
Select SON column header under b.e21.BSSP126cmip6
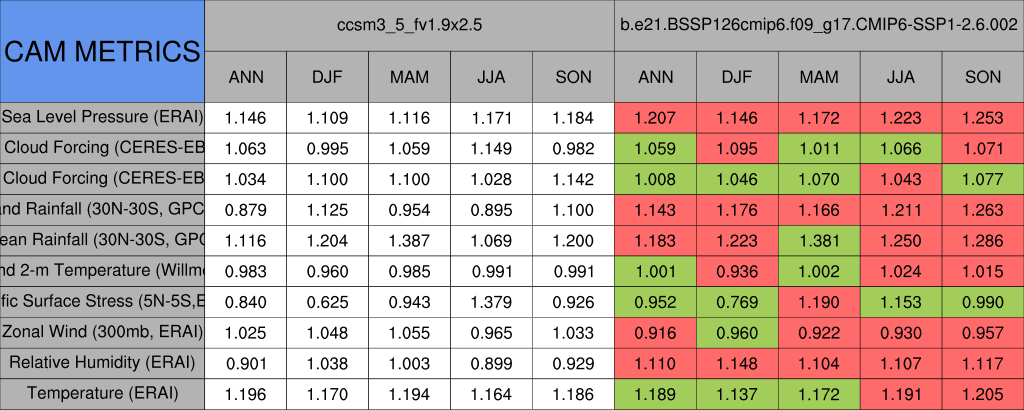pyautogui.click(x=983, y=77)
